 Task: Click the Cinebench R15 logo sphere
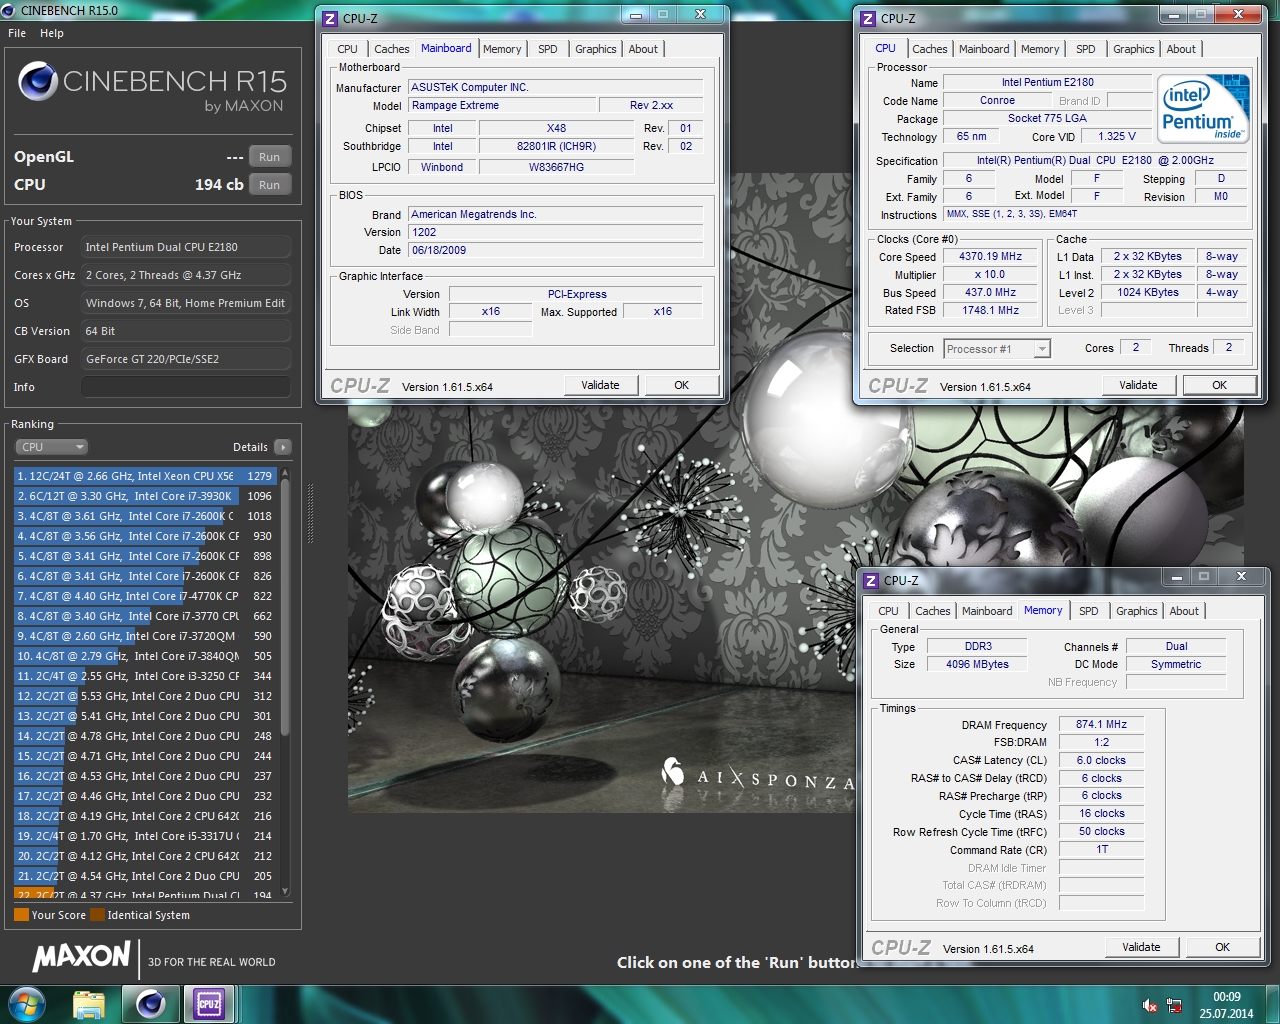(x=38, y=82)
